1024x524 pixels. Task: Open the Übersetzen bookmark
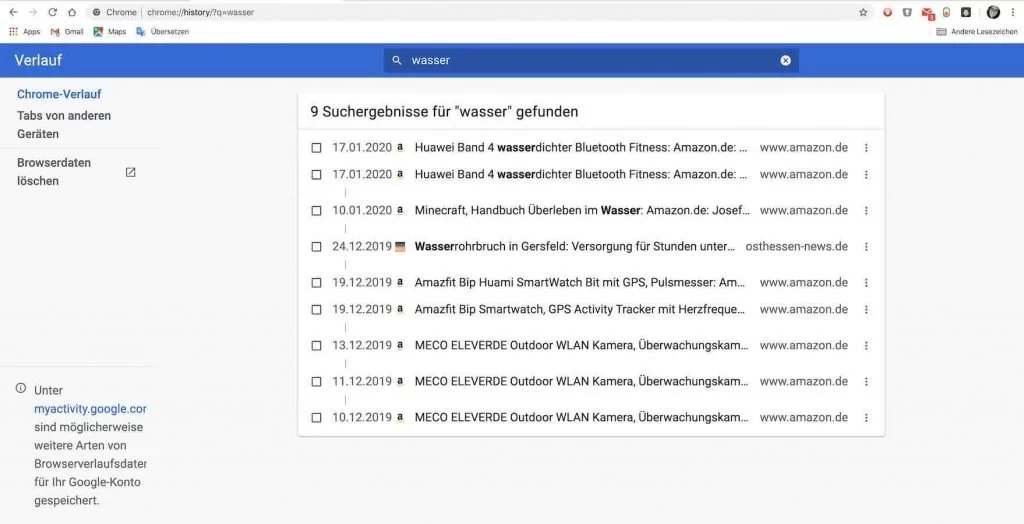163,31
